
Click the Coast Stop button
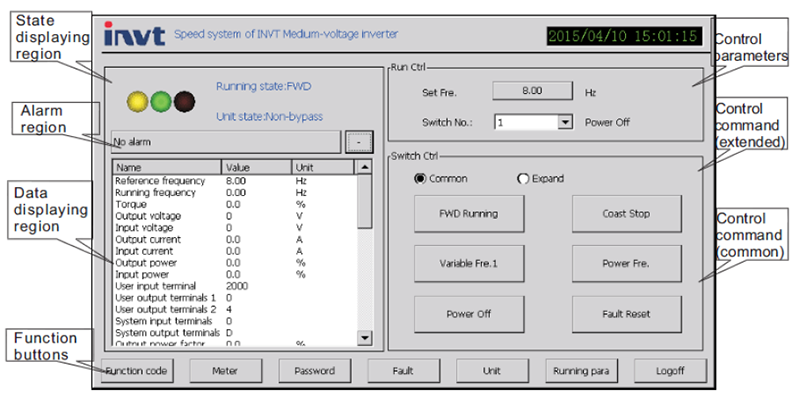[627, 214]
